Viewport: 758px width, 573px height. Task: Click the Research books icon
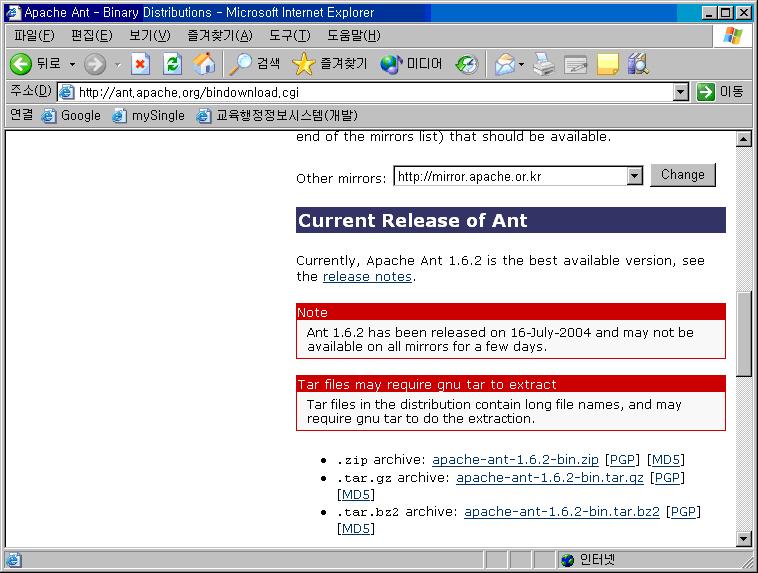click(x=638, y=64)
